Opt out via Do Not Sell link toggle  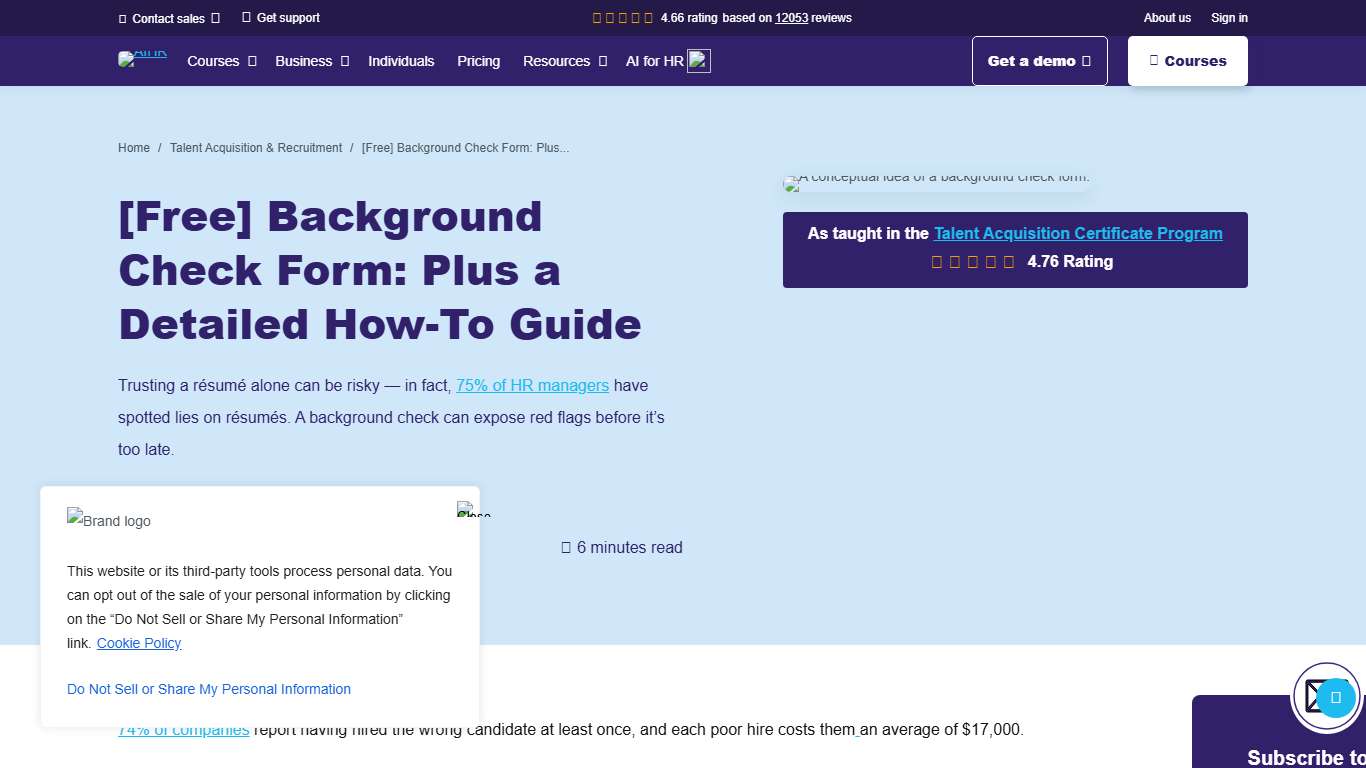[x=208, y=689]
